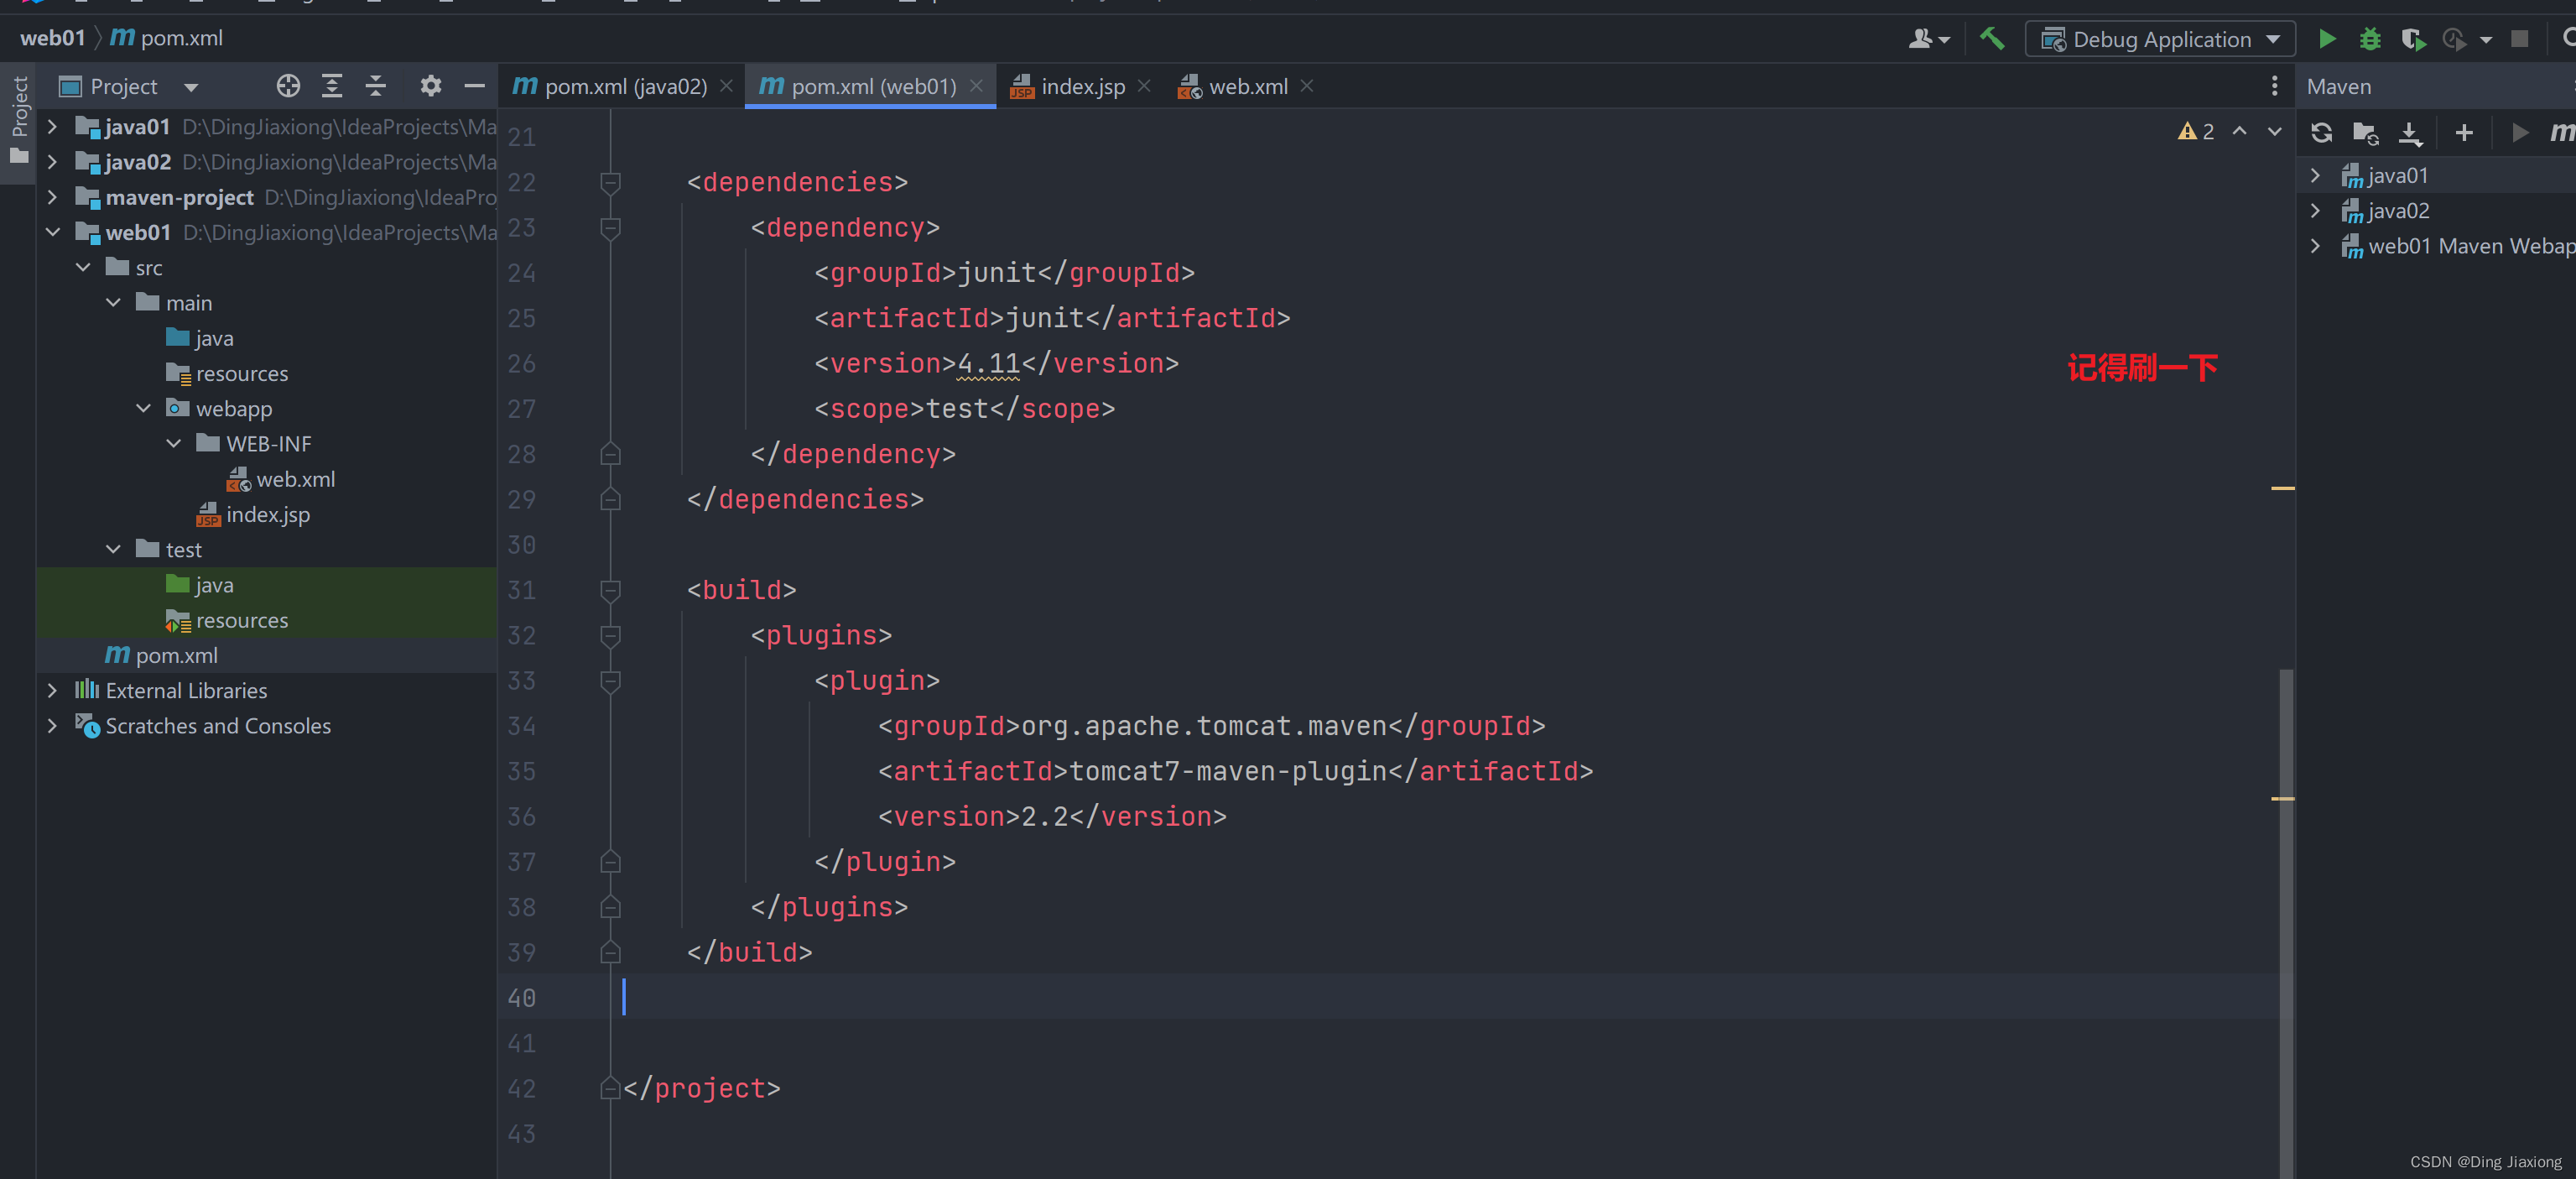The width and height of the screenshot is (2576, 1179).
Task: Open the Debug Application configuration dropdown
Action: click(2160, 39)
